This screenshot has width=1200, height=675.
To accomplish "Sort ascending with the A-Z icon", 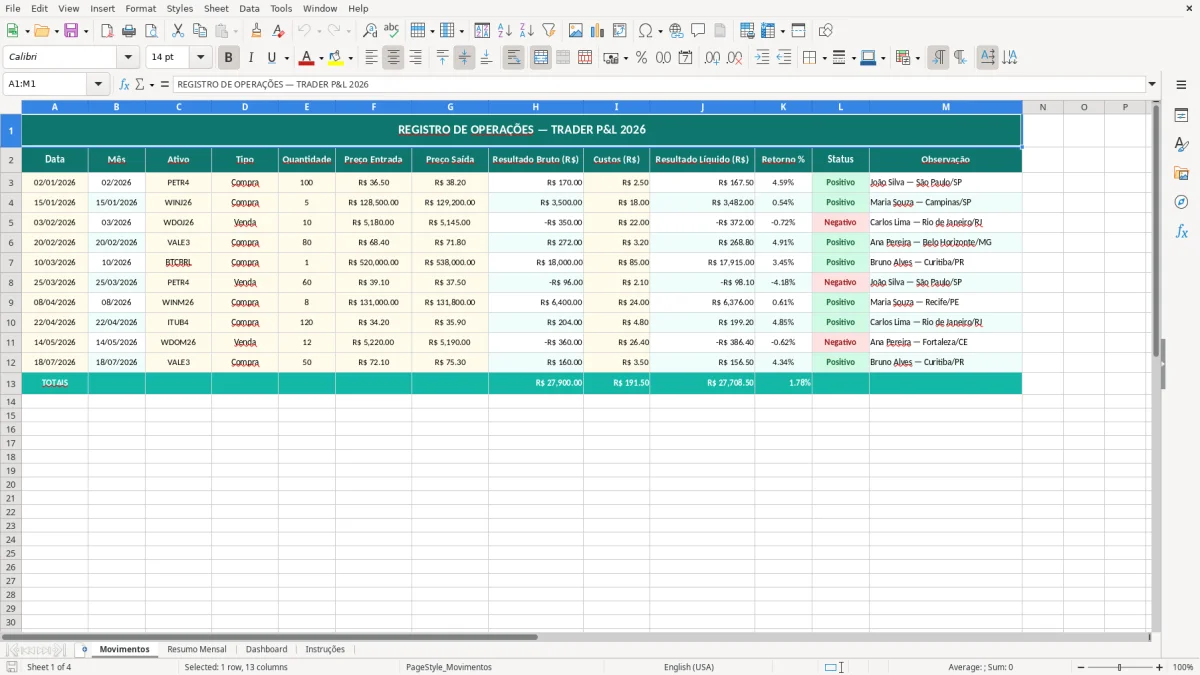I will point(505,31).
